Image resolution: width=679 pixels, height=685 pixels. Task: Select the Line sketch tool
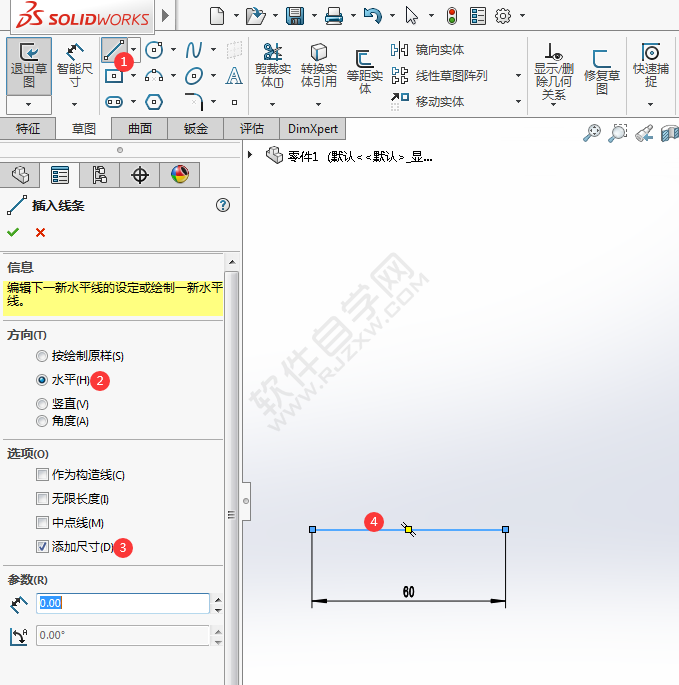pyautogui.click(x=114, y=50)
